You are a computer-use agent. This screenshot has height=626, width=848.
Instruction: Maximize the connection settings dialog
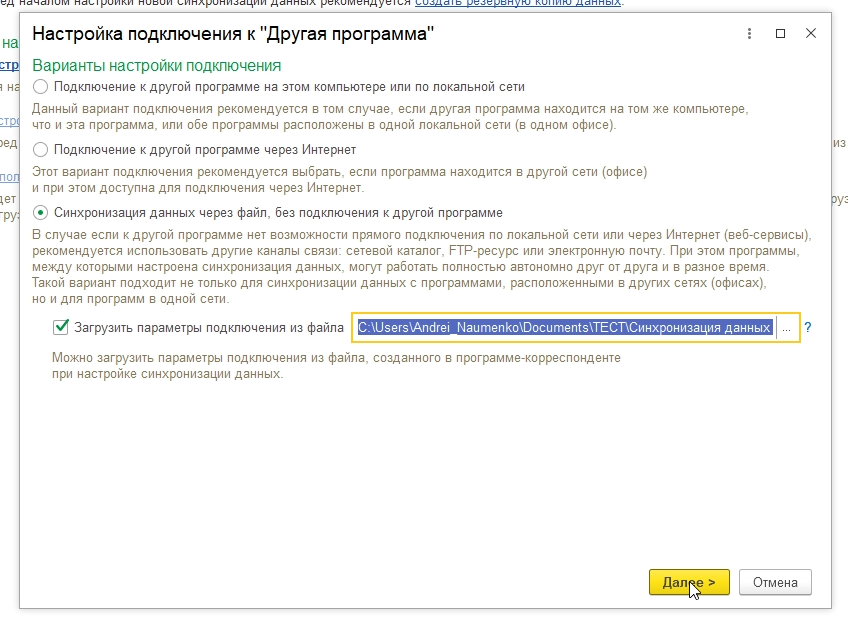coord(781,34)
